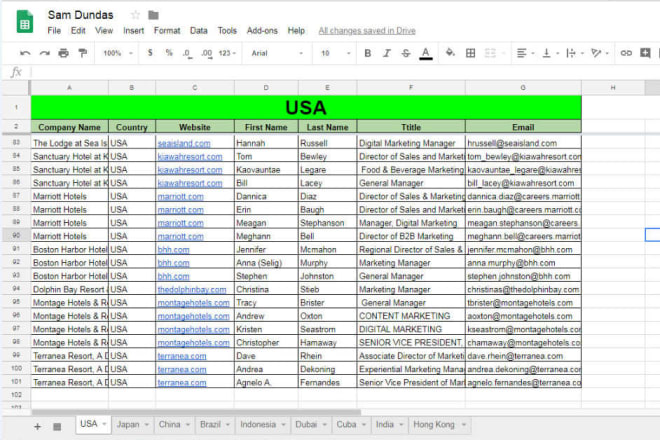This screenshot has width=660, height=440.
Task: Open the USA tab dropdown arrow
Action: click(x=104, y=424)
